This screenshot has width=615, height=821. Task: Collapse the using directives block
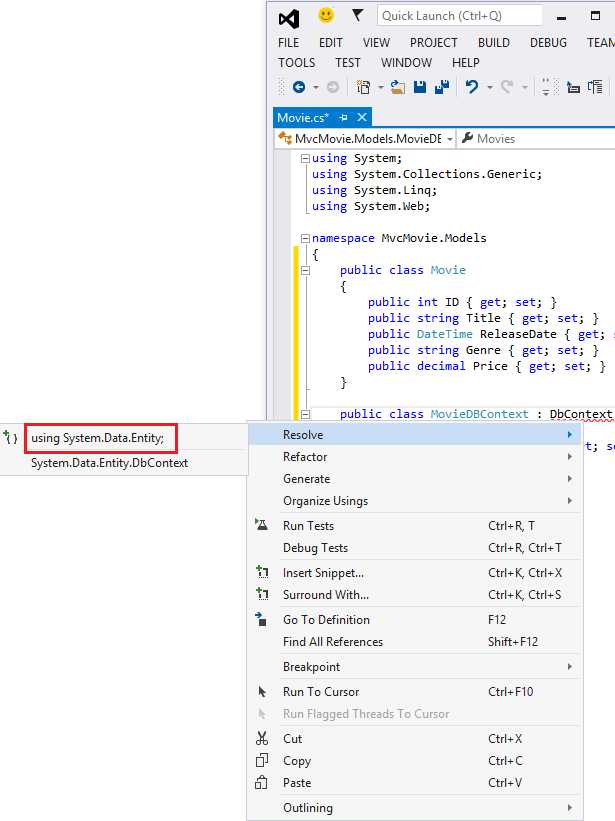305,159
